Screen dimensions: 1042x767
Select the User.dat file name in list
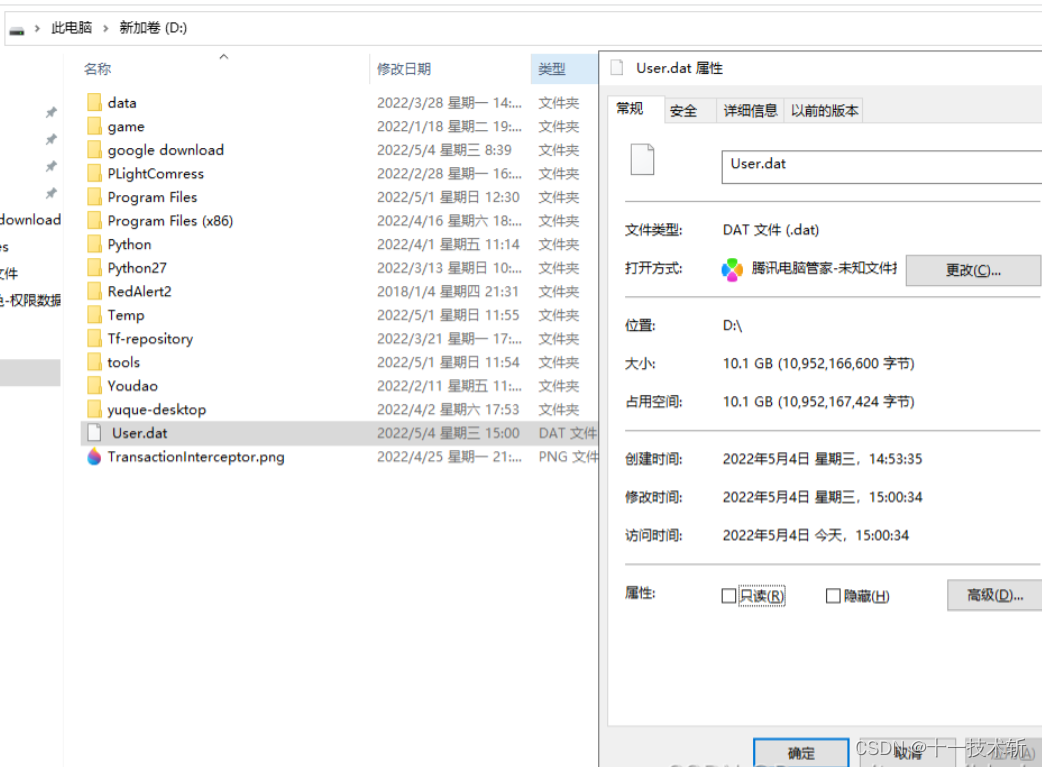click(x=140, y=433)
